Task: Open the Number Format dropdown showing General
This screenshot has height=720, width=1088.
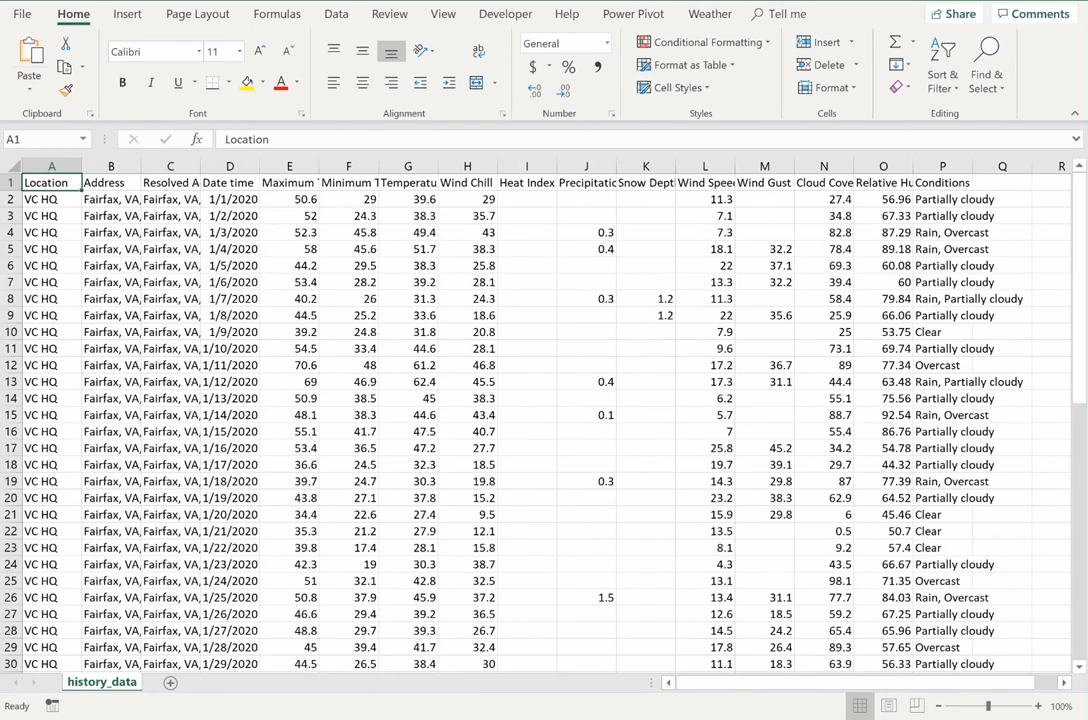Action: (x=565, y=43)
